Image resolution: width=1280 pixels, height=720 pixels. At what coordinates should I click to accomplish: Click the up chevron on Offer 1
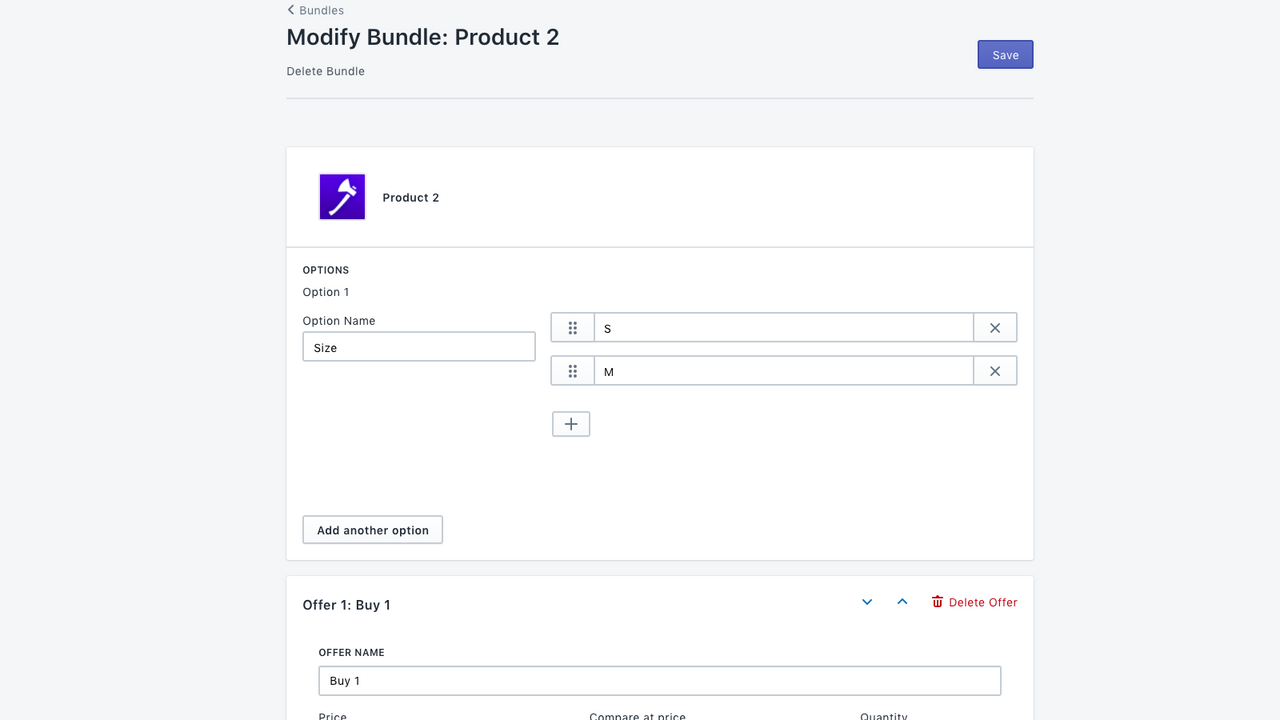point(901,601)
